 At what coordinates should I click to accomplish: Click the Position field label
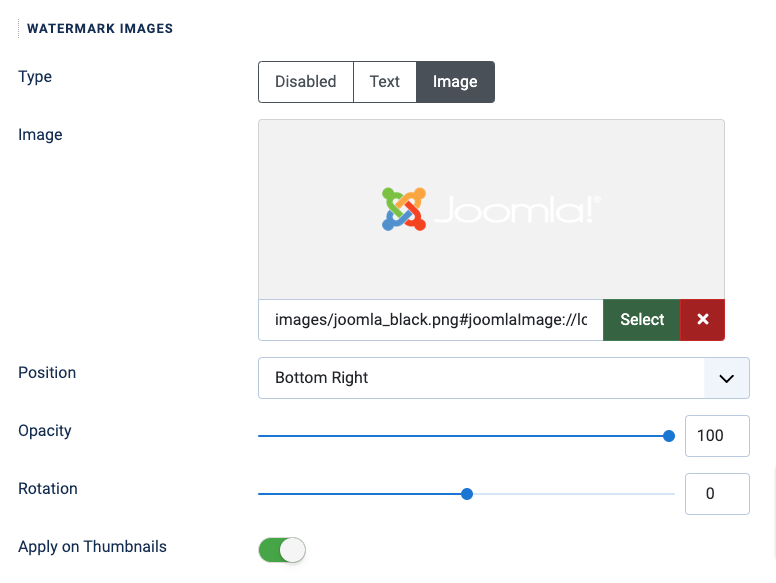pos(47,373)
